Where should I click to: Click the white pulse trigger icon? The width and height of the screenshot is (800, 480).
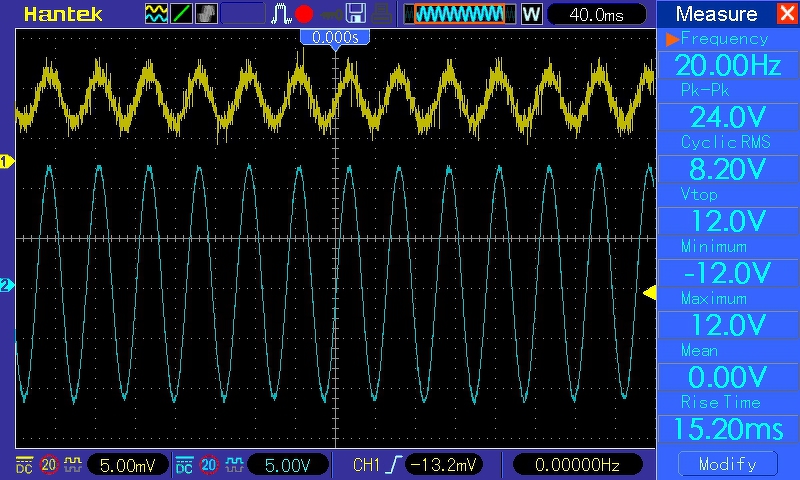(x=281, y=14)
